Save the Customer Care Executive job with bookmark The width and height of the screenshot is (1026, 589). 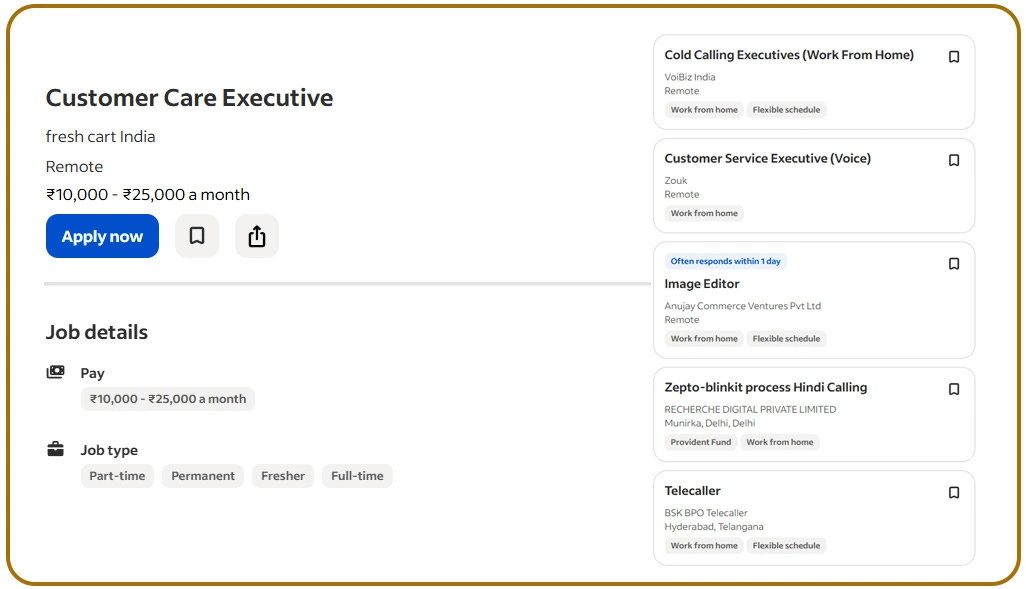pos(197,236)
